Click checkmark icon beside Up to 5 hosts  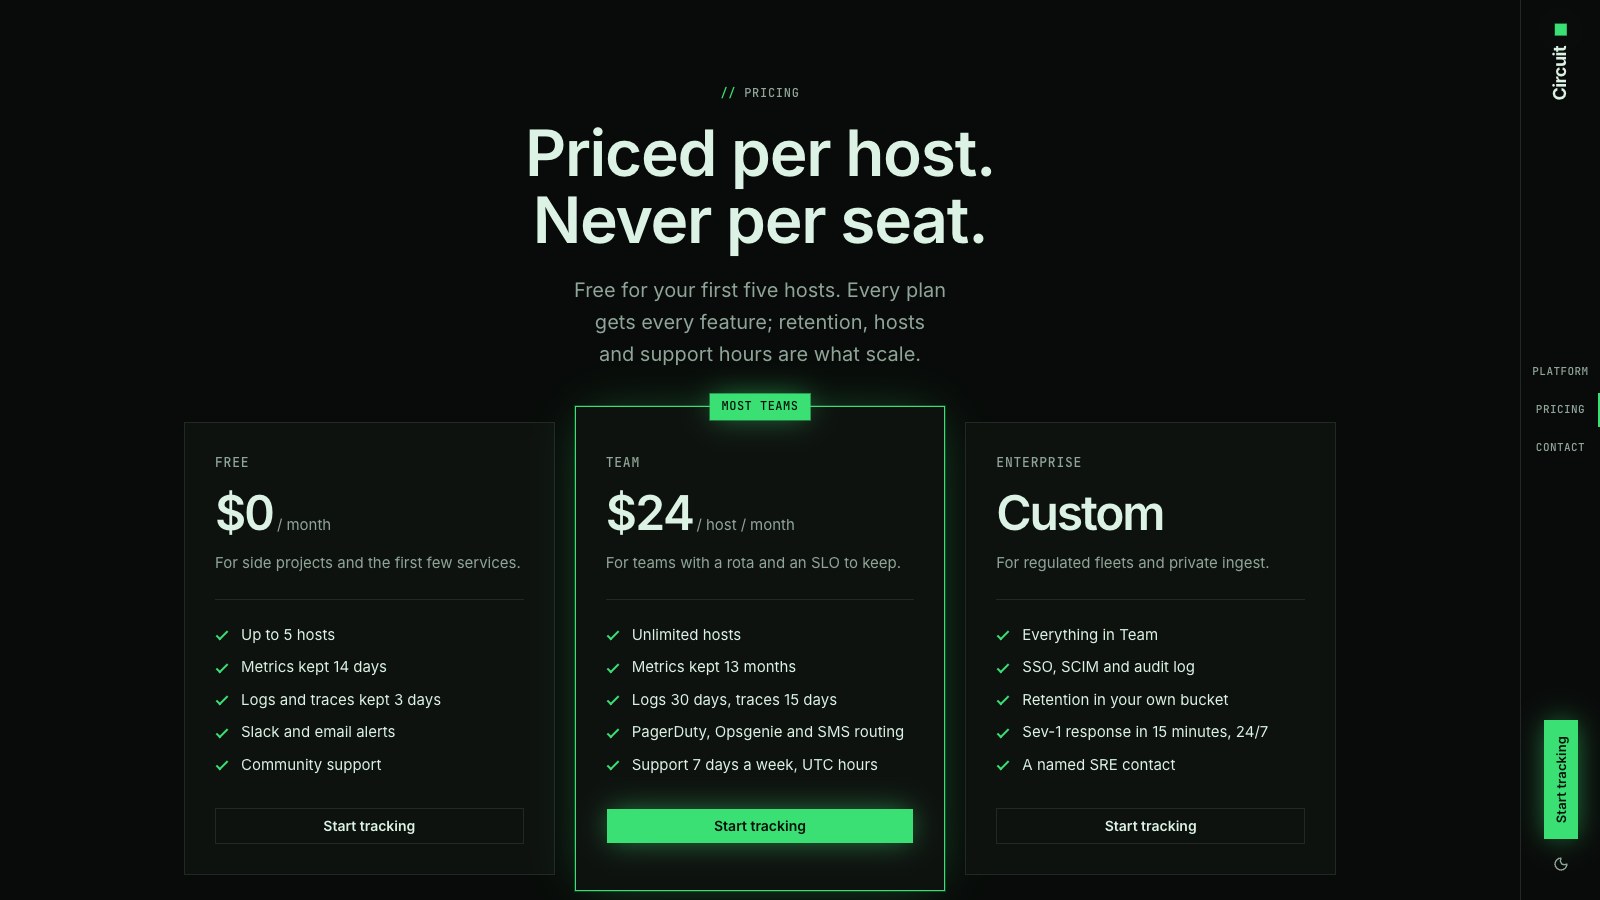coord(222,635)
